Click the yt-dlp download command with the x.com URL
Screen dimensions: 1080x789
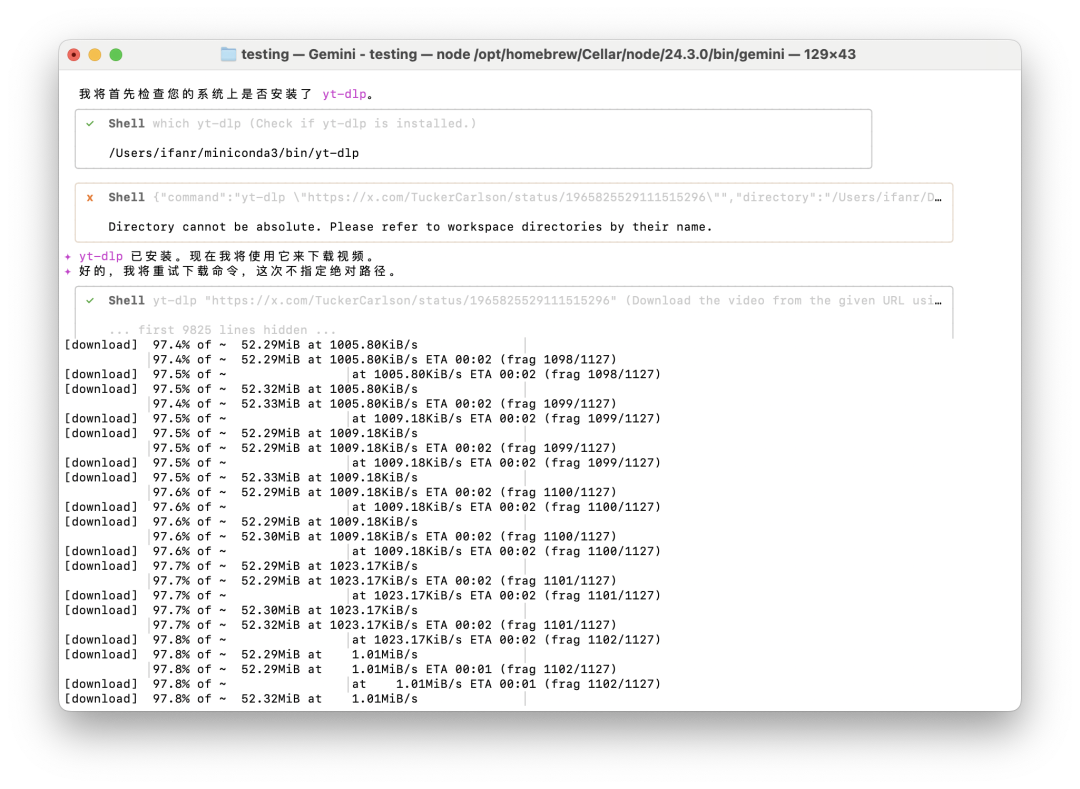547,301
